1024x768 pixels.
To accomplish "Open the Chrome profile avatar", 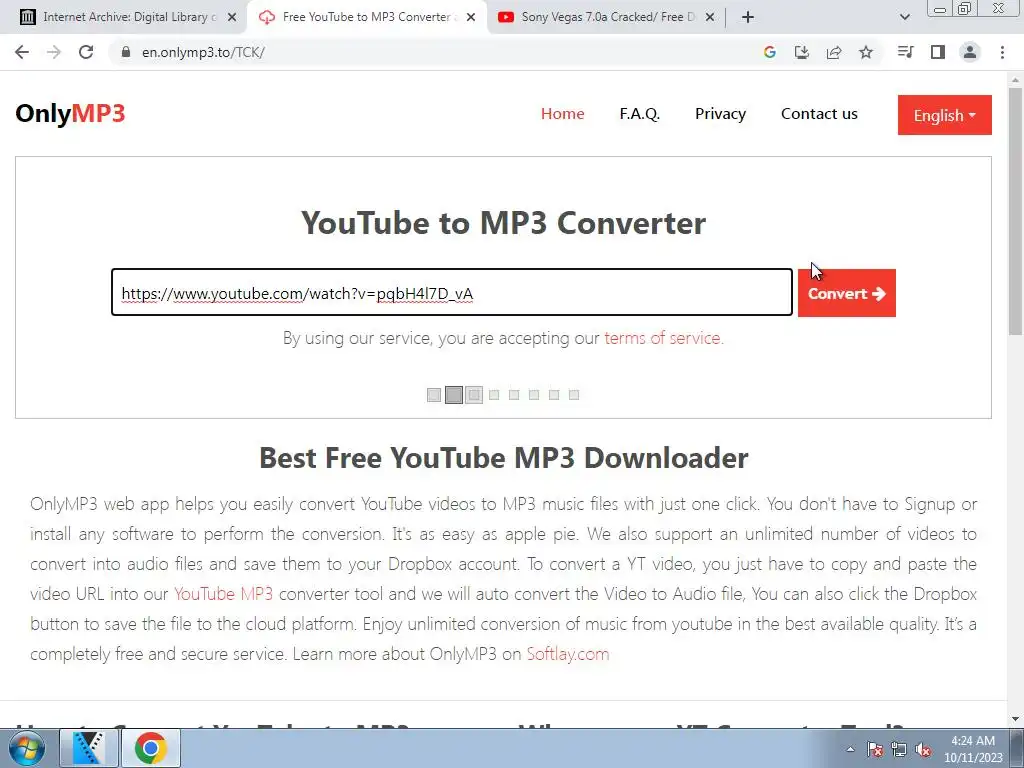I will click(x=970, y=52).
